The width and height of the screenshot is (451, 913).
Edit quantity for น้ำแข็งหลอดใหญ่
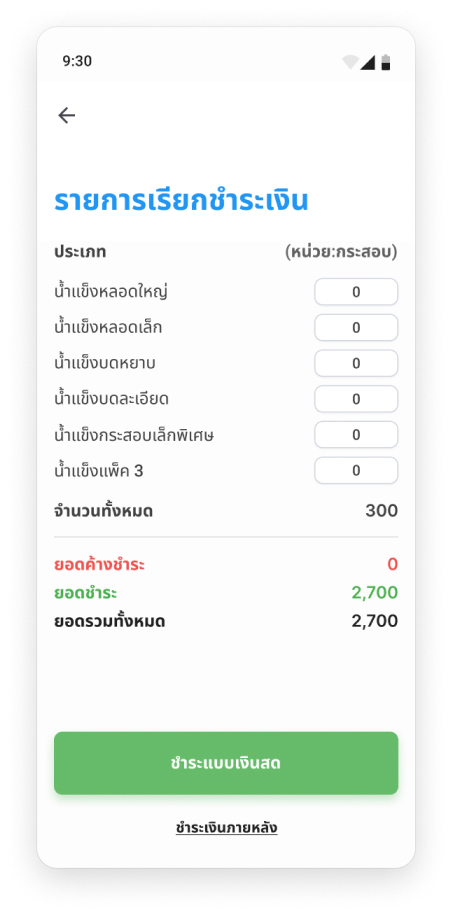tap(356, 292)
